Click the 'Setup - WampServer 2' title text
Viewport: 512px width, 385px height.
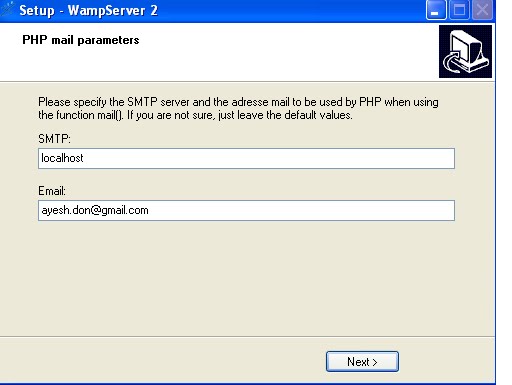pos(88,10)
